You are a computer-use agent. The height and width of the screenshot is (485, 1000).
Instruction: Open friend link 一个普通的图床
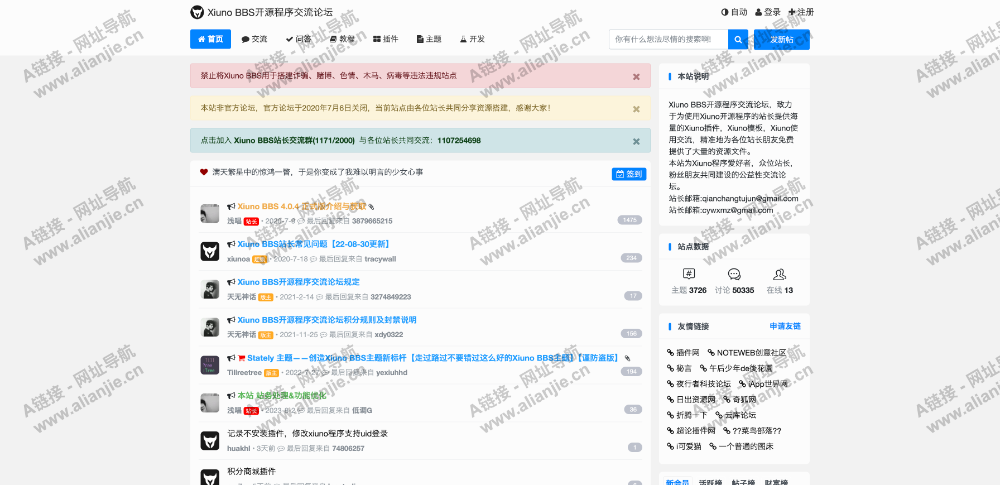[x=742, y=447]
